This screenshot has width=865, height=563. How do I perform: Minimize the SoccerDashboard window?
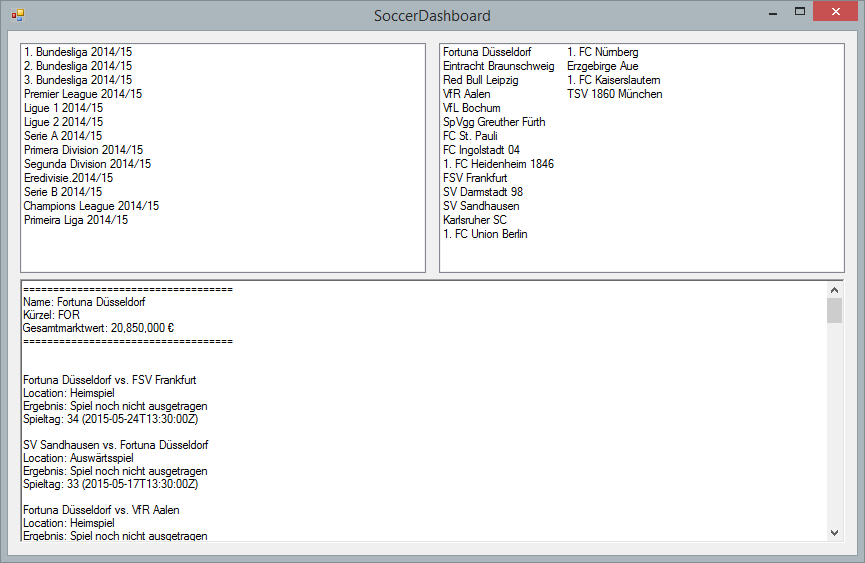(x=773, y=12)
